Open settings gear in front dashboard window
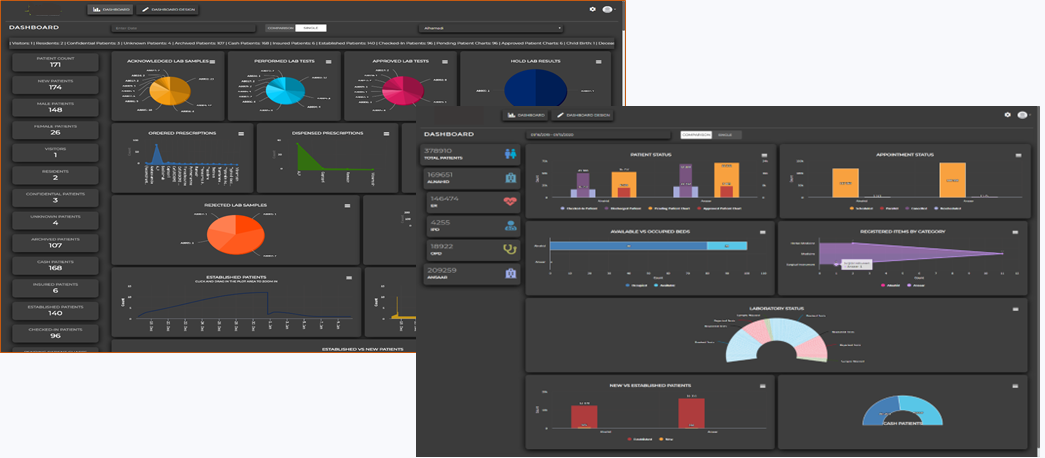Screen dimensions: 1045x458 click(1008, 115)
